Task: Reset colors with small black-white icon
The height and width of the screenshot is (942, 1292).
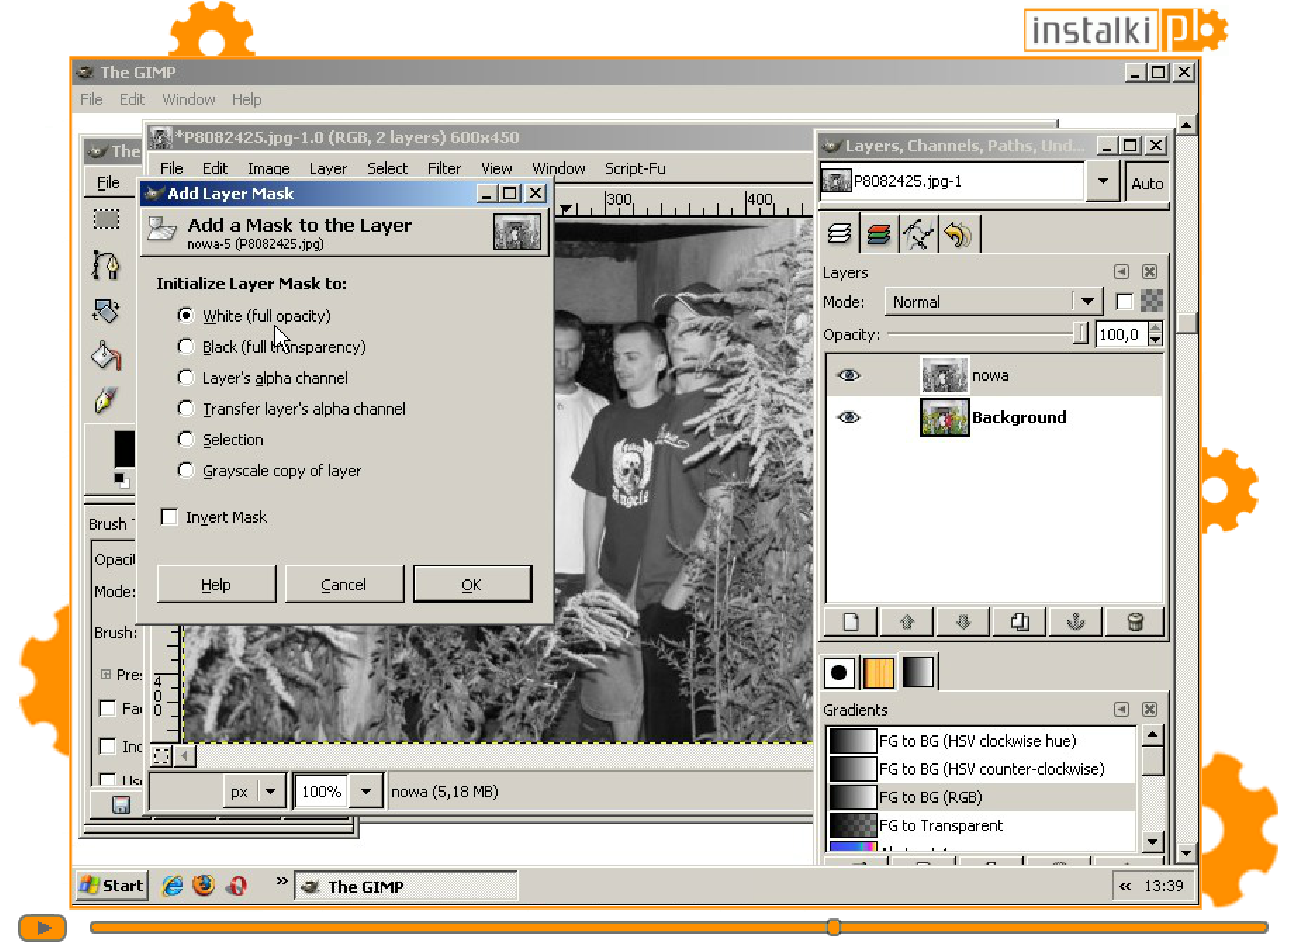Action: point(121,480)
